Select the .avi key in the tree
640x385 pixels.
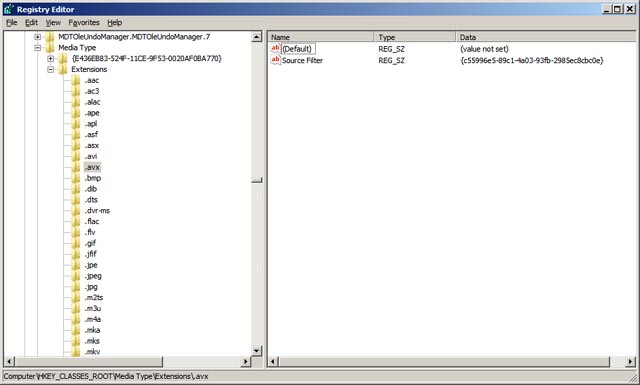coord(91,156)
